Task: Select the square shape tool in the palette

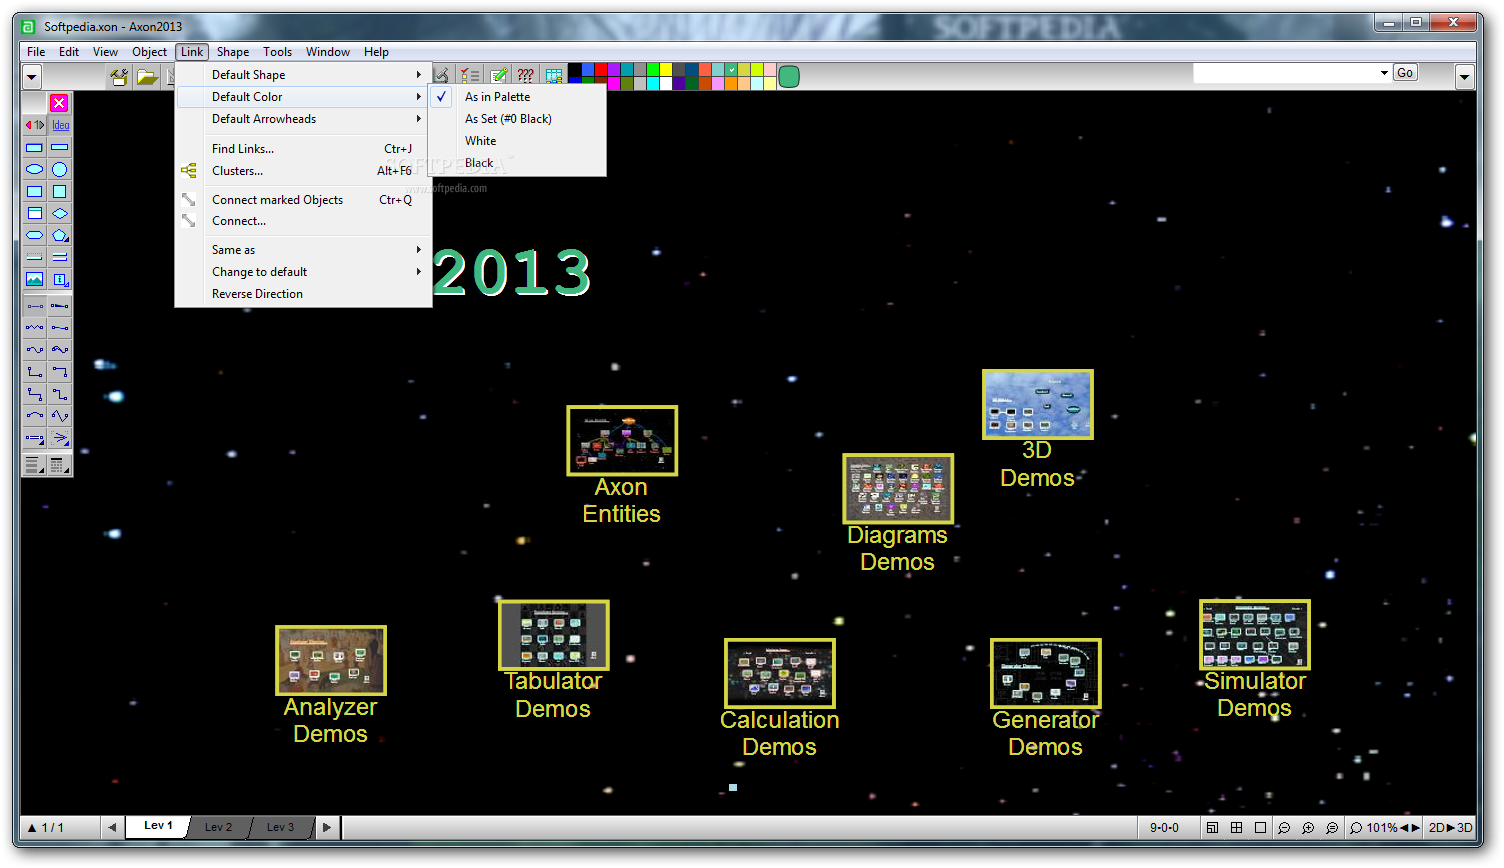Action: point(60,191)
